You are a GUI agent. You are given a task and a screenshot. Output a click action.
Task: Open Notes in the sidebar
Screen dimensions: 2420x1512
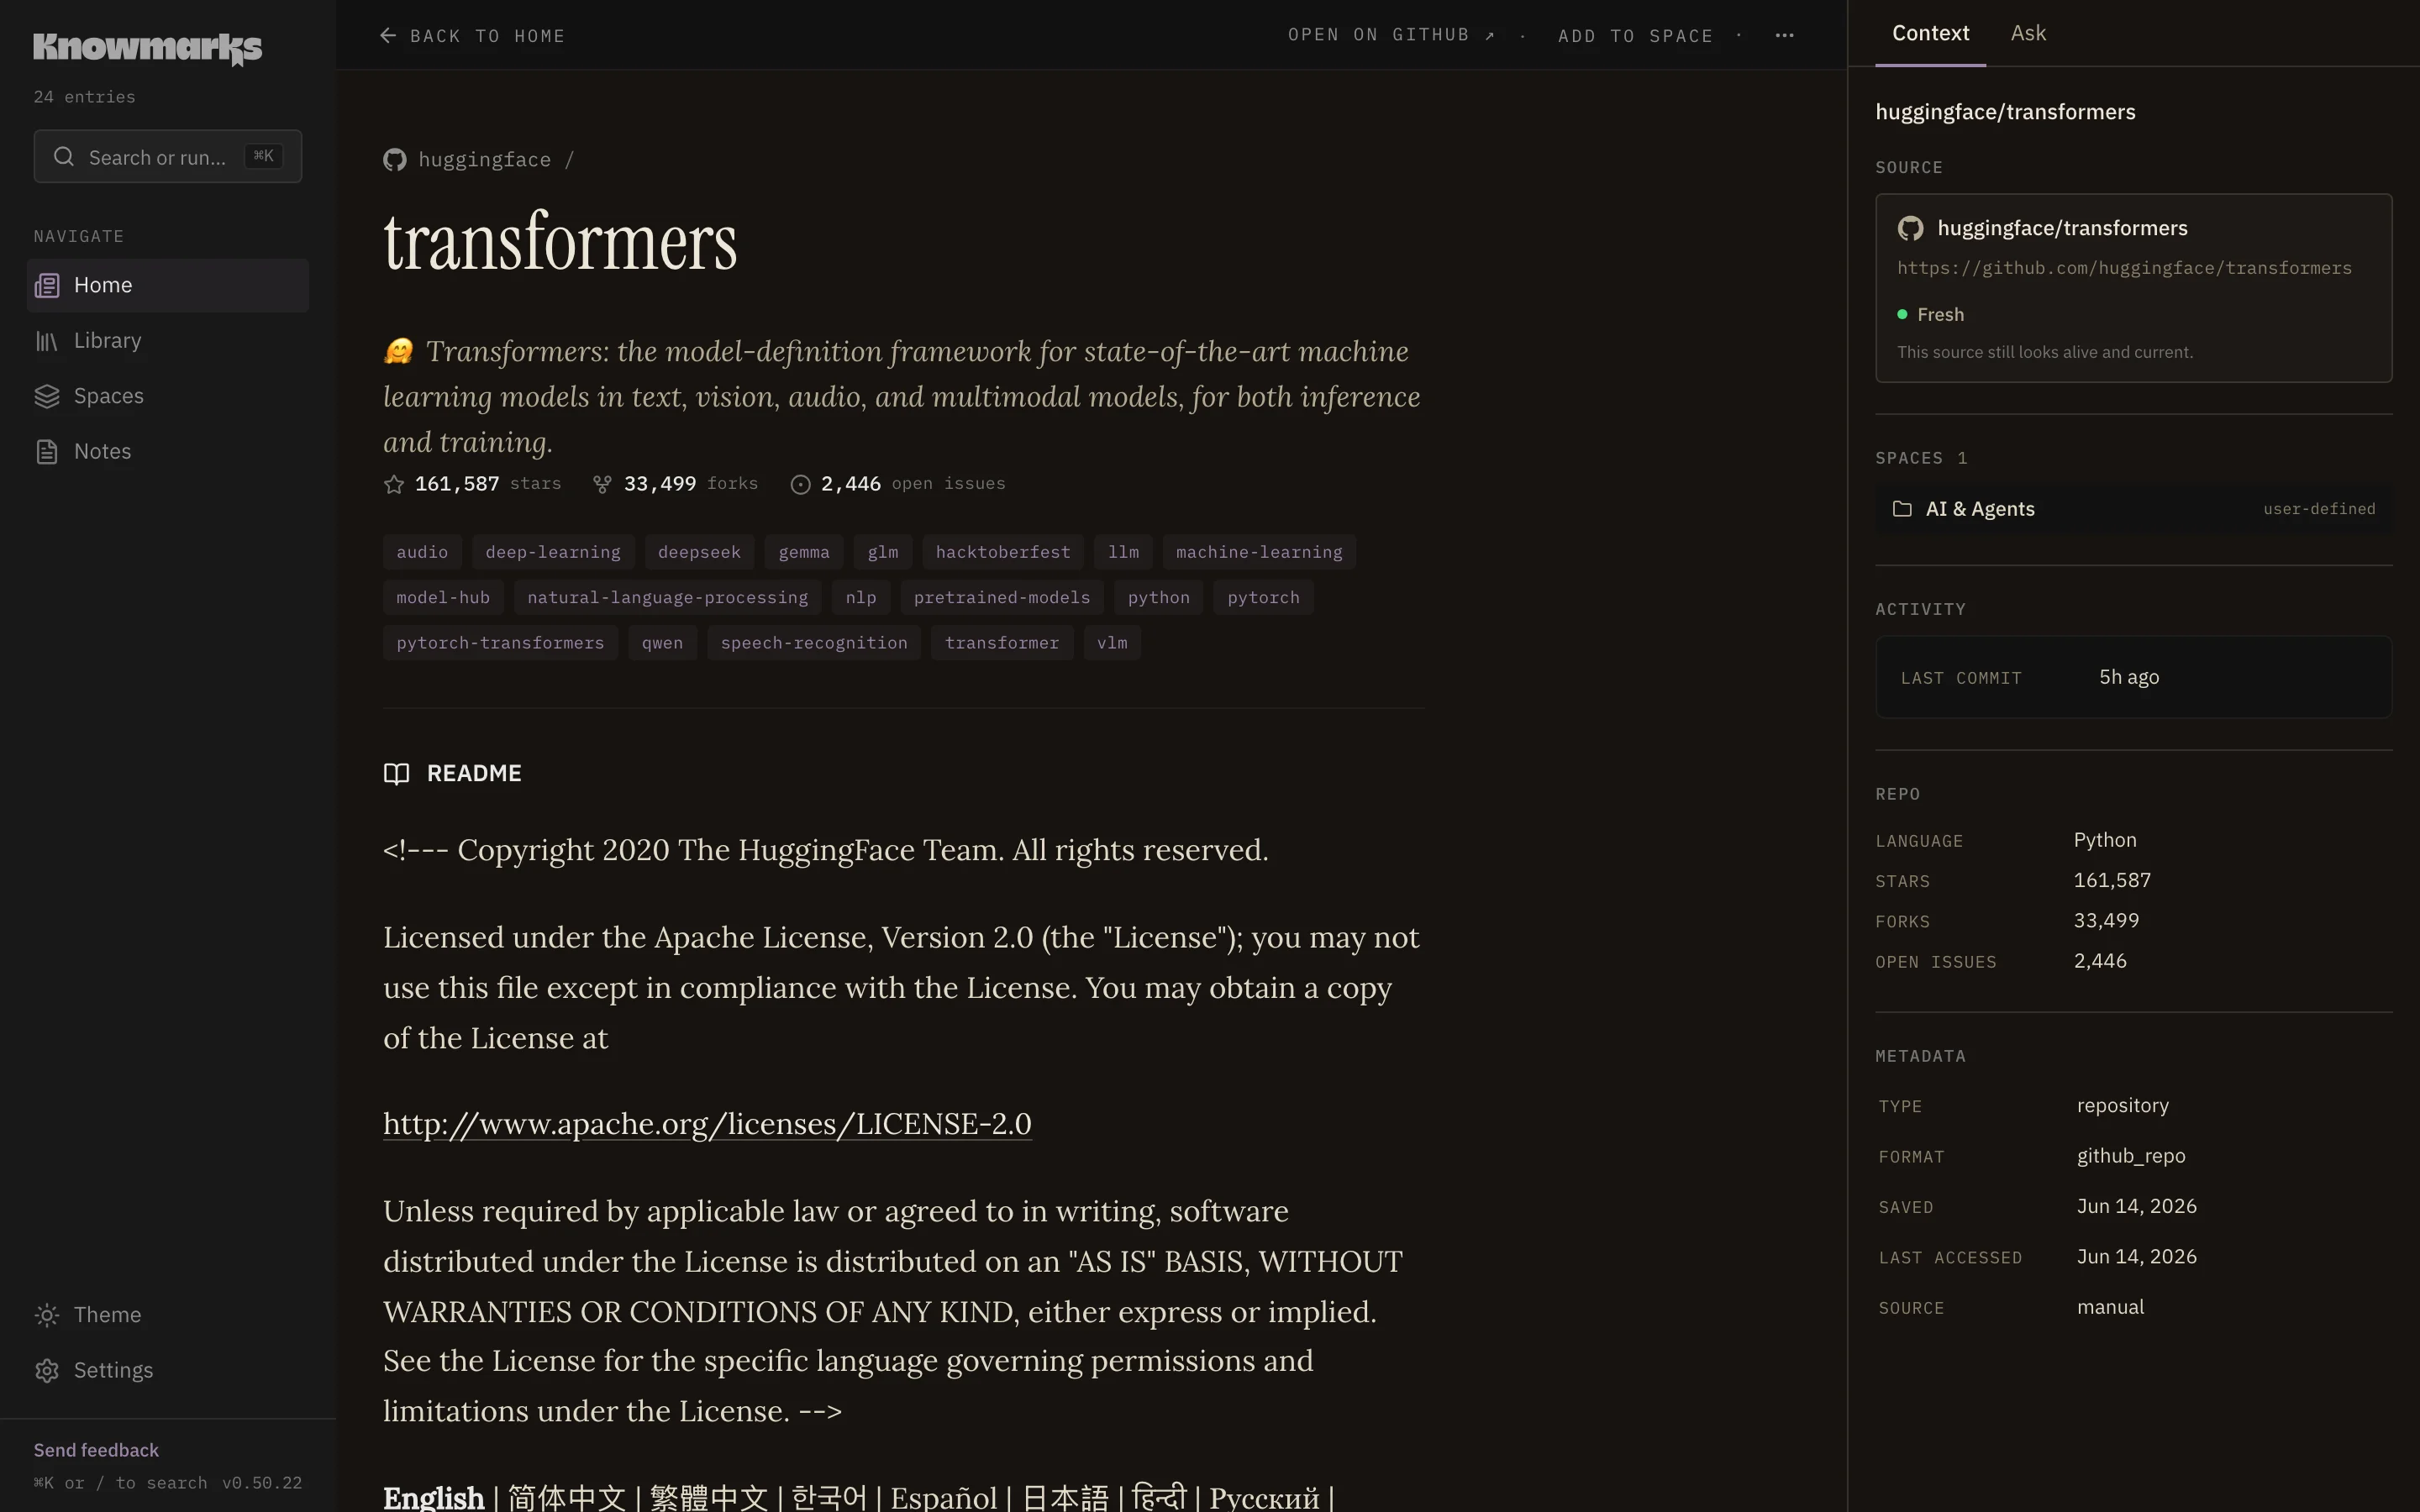[x=168, y=452]
